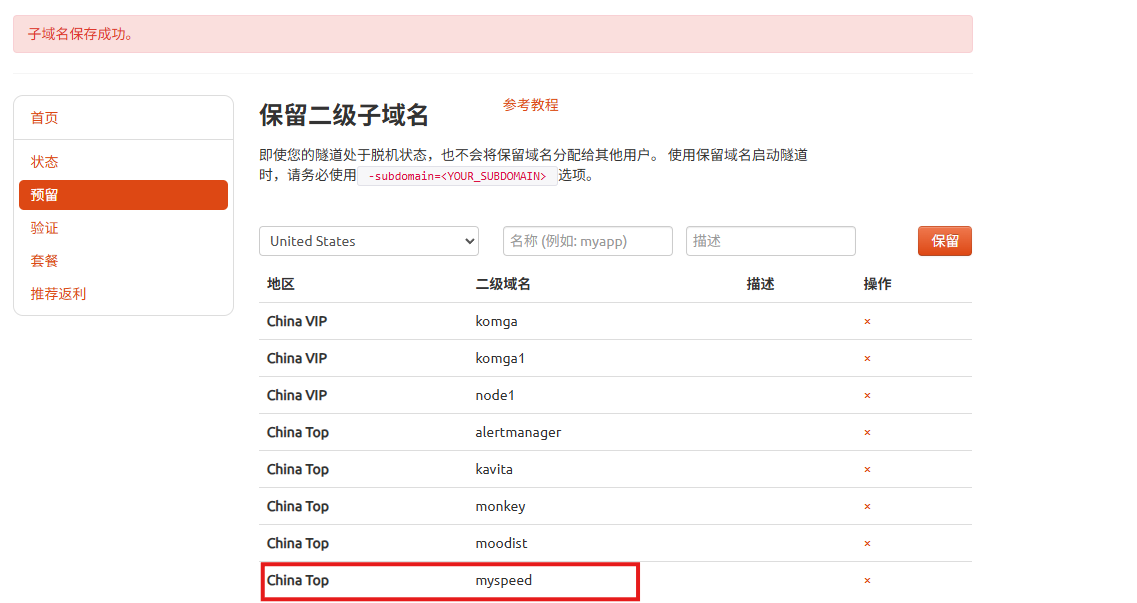Go to 状态 in the sidebar

coord(44,162)
